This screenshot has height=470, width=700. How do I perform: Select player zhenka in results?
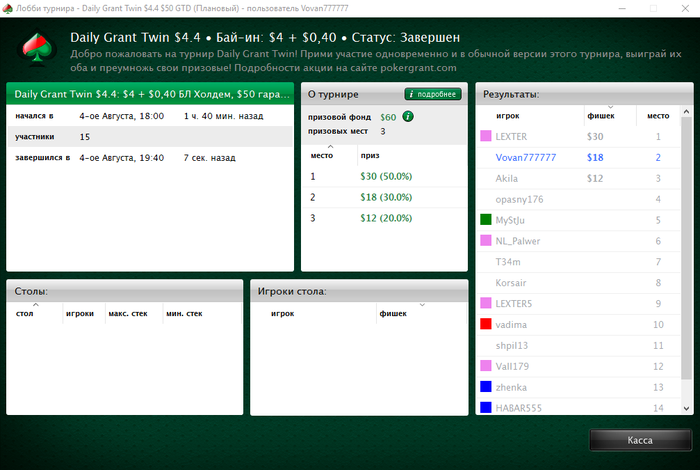579,387
